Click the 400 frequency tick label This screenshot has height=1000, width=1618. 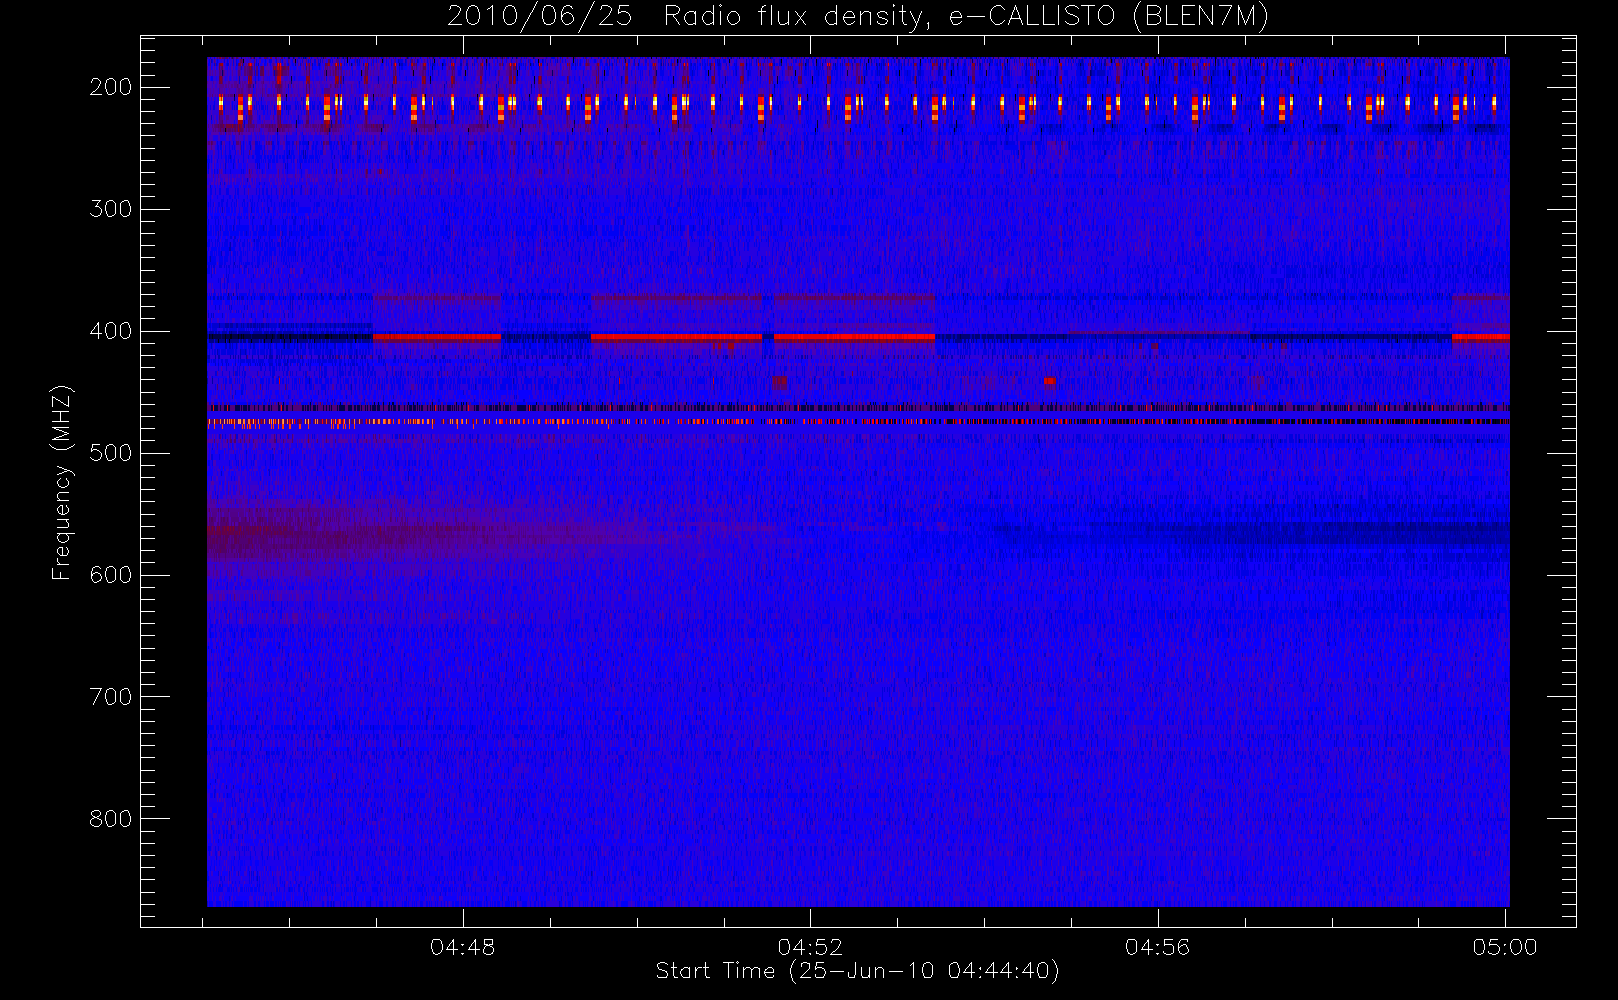click(x=110, y=331)
